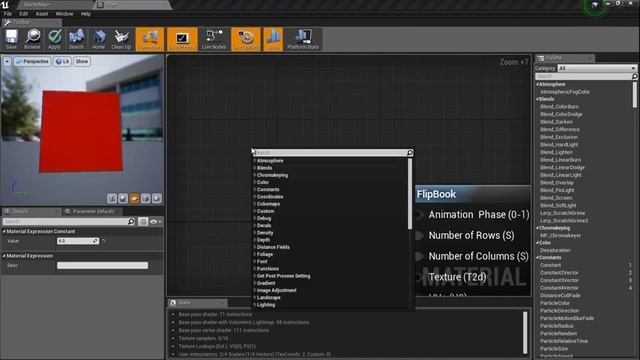Toggle the Stats toolbar button
The width and height of the screenshot is (640, 360).
click(273, 39)
